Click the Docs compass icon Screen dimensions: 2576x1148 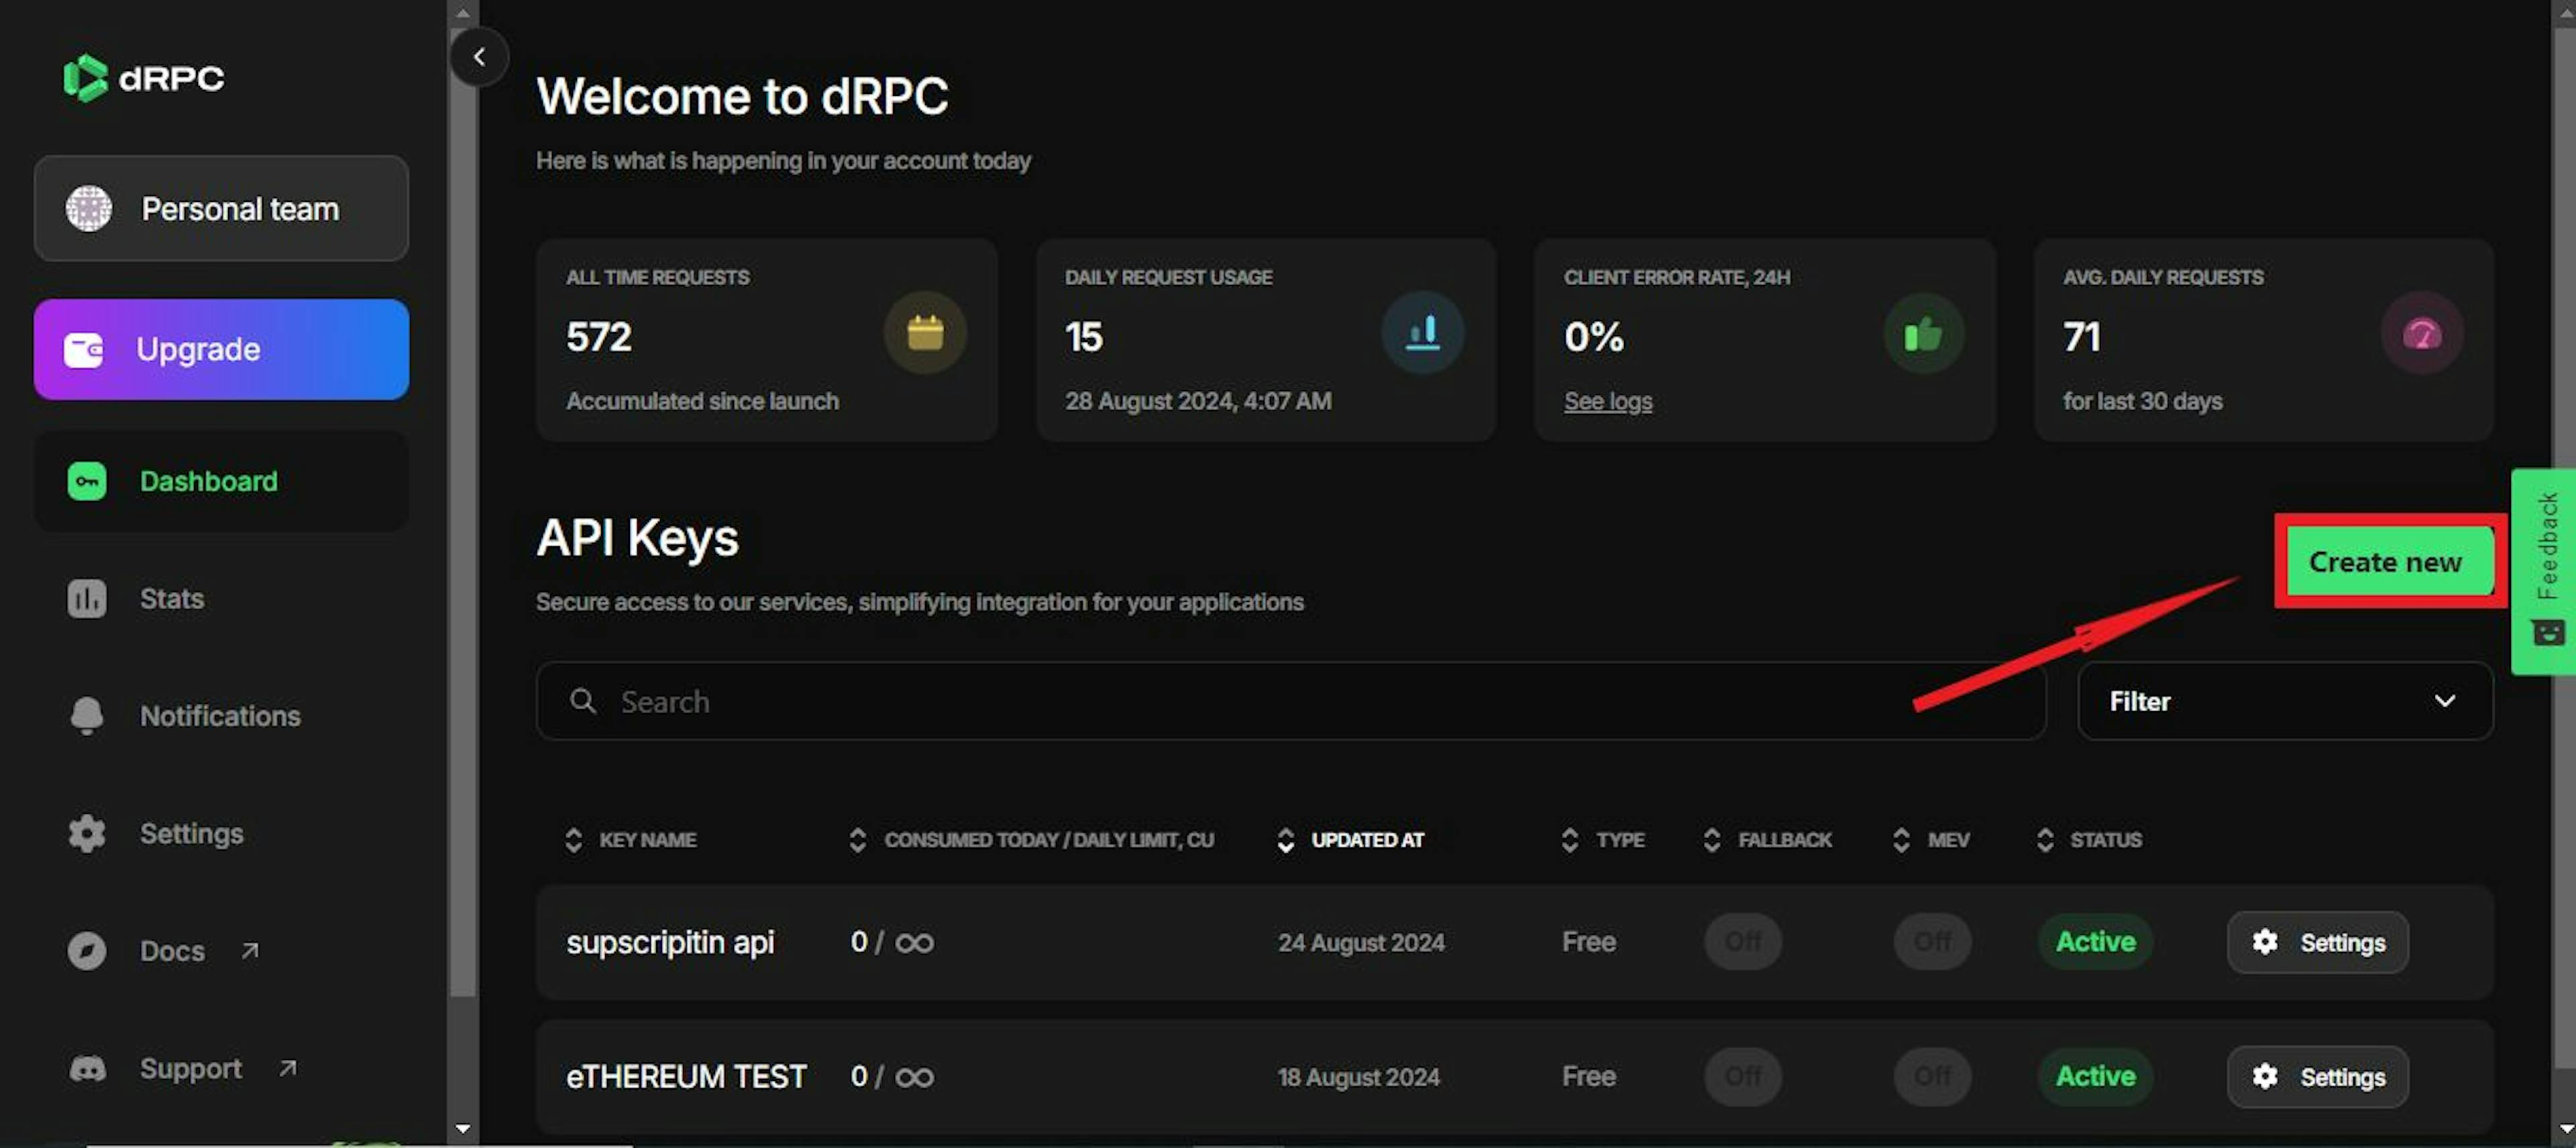pyautogui.click(x=87, y=951)
